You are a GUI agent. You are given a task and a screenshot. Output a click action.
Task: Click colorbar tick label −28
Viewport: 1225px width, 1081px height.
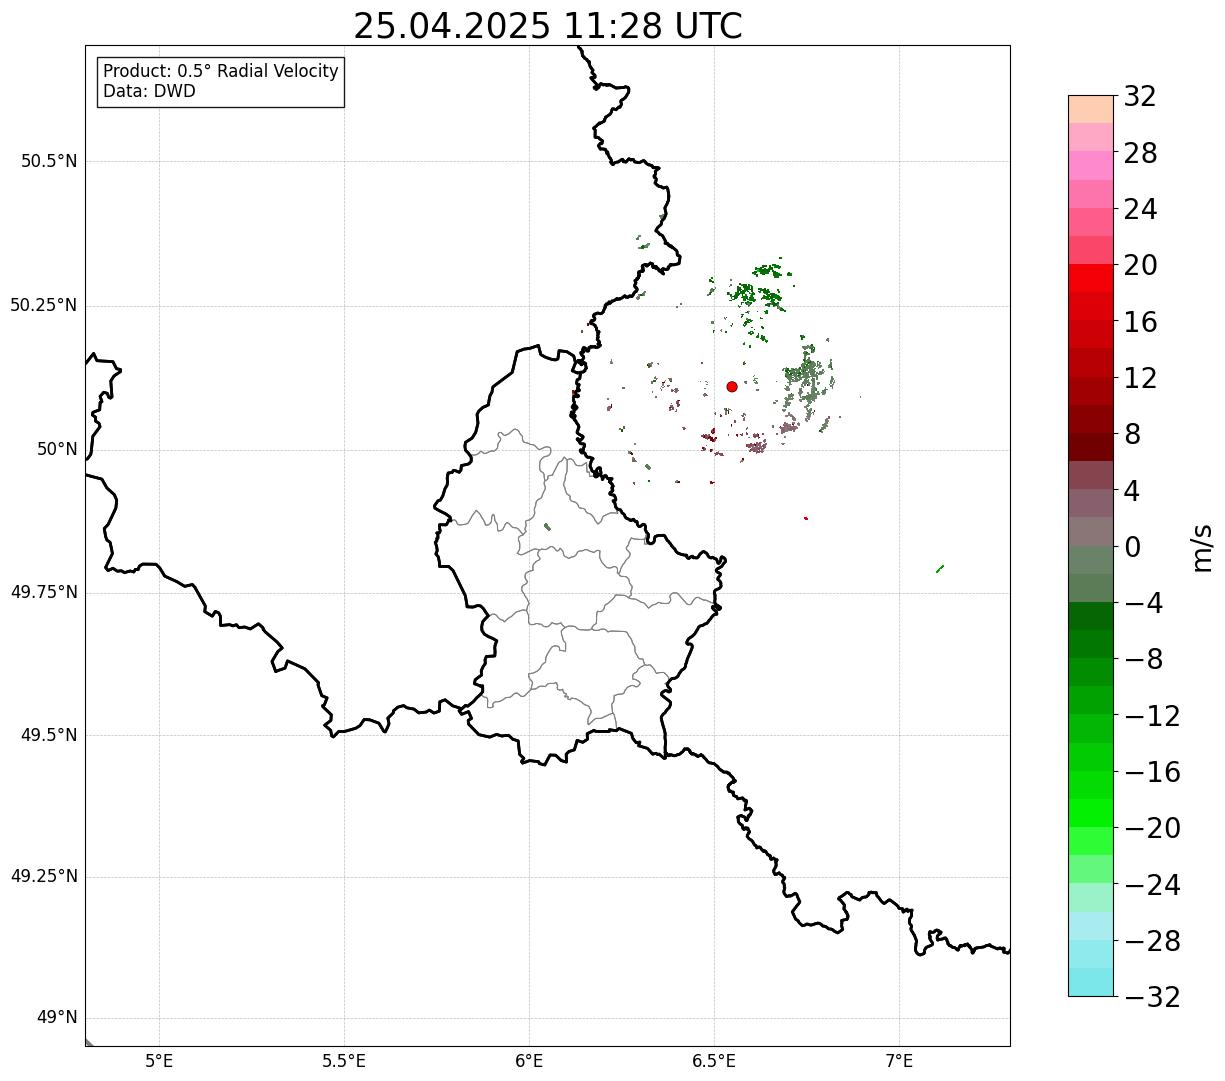click(1152, 941)
